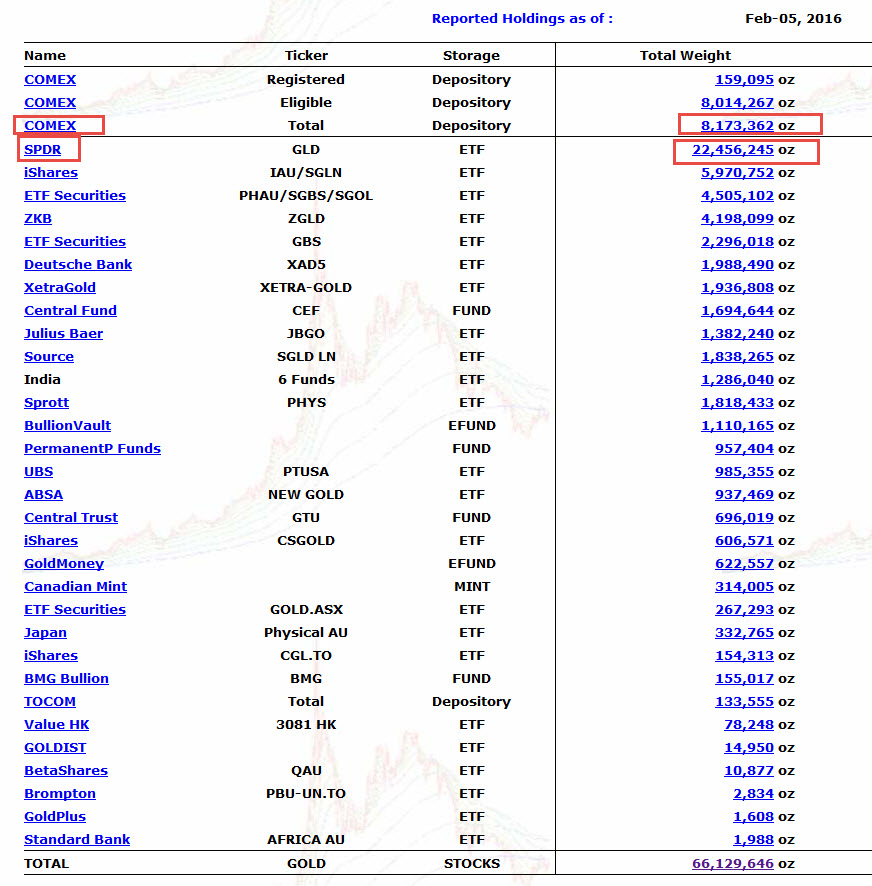Image resolution: width=872 pixels, height=886 pixels.
Task: Click the 1,988,490 Deutsche Bank weight link
Action: 737,264
